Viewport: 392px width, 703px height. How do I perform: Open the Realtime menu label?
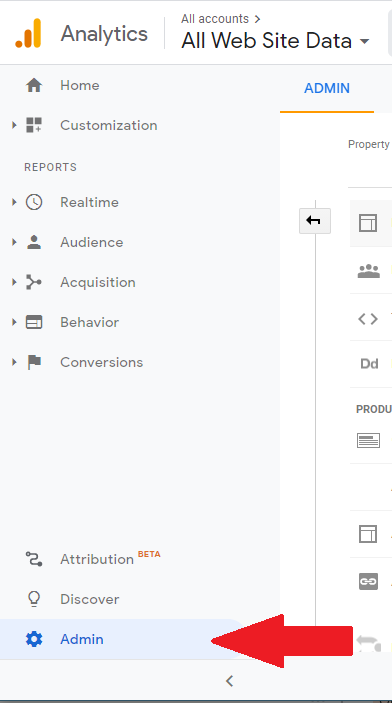point(89,202)
